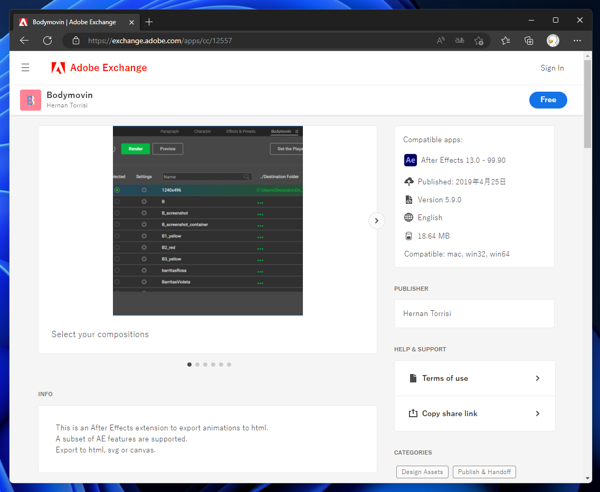Viewport: 600px width, 492px height.
Task: Click the Select your compositions caption
Action: click(100, 334)
